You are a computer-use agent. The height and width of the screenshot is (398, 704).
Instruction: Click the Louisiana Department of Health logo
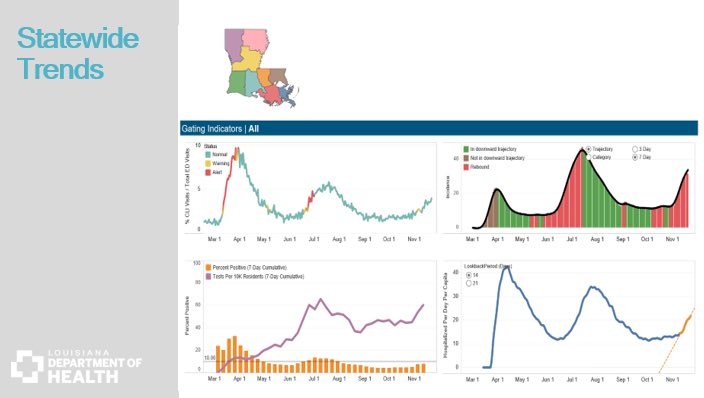coord(76,367)
